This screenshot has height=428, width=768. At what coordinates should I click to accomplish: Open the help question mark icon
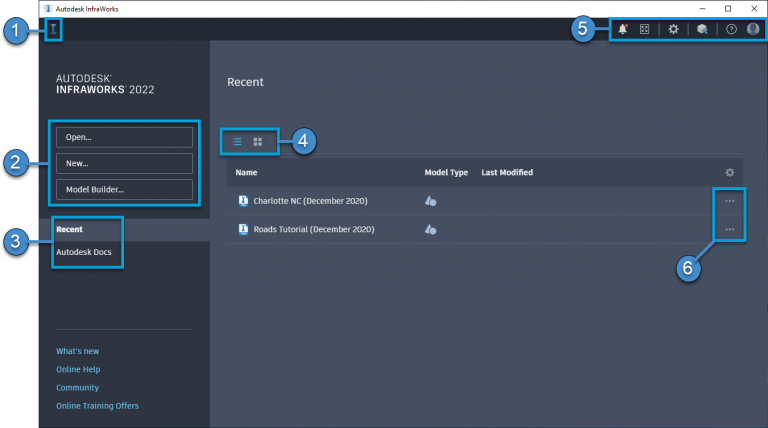click(731, 29)
